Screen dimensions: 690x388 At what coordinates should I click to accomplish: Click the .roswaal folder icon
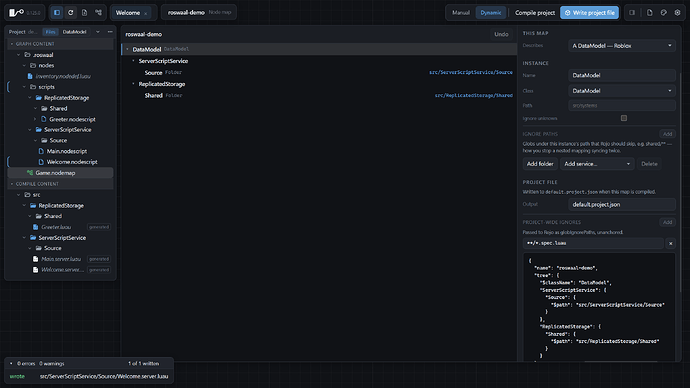(27, 55)
